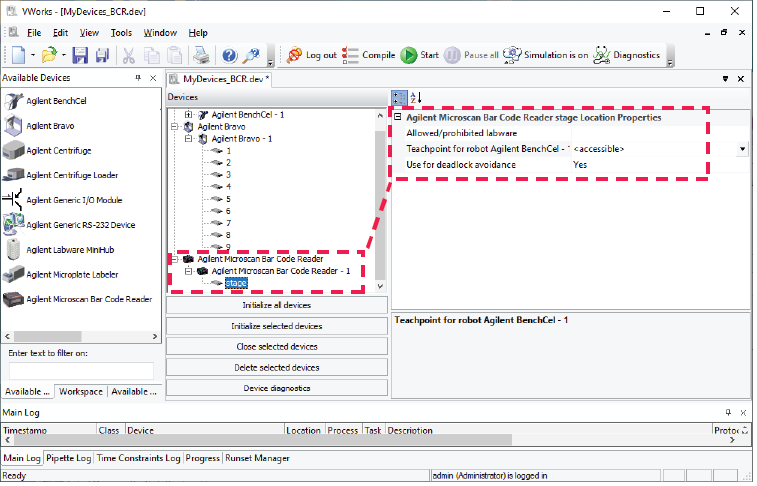Click the magnifier toolbar icon
The image size is (757, 486).
251,56
